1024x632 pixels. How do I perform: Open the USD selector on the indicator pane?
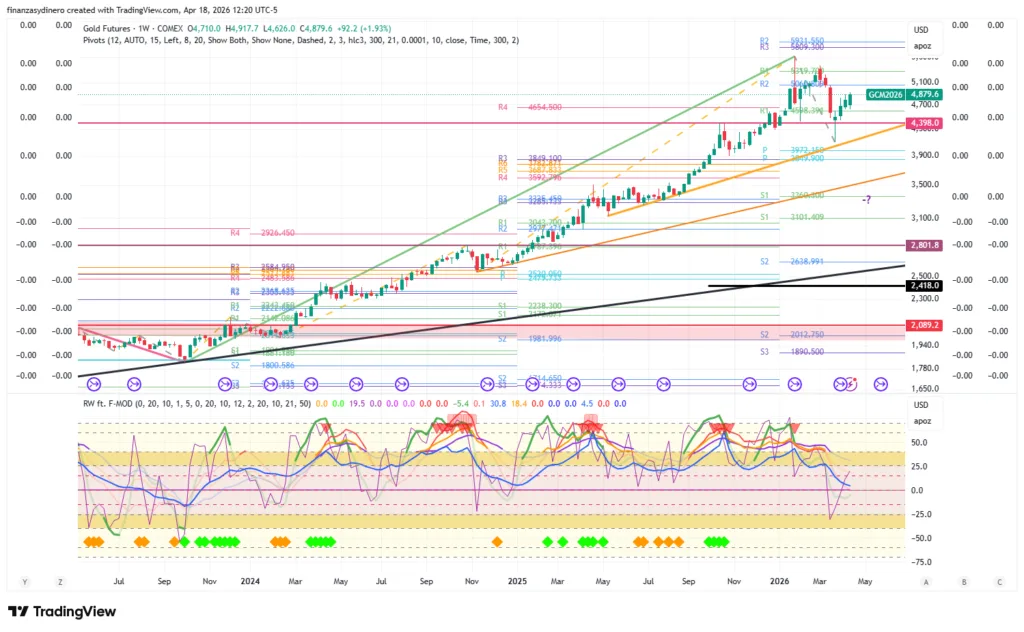pos(921,405)
